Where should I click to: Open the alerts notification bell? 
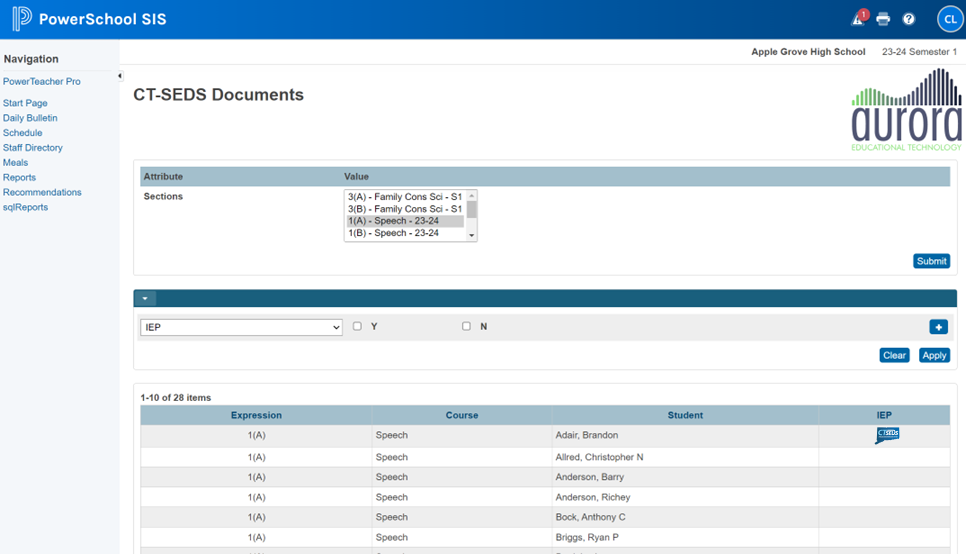click(x=858, y=19)
